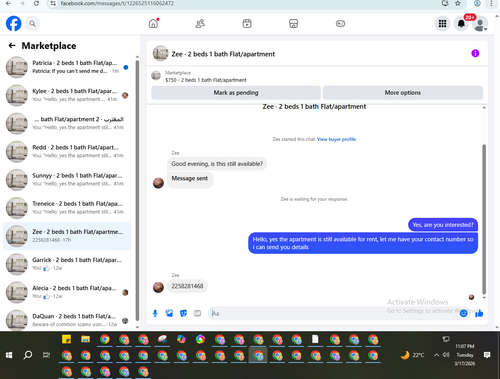Open Alecia's conversation
Viewport: 500px width, 379px height.
[x=67, y=292]
